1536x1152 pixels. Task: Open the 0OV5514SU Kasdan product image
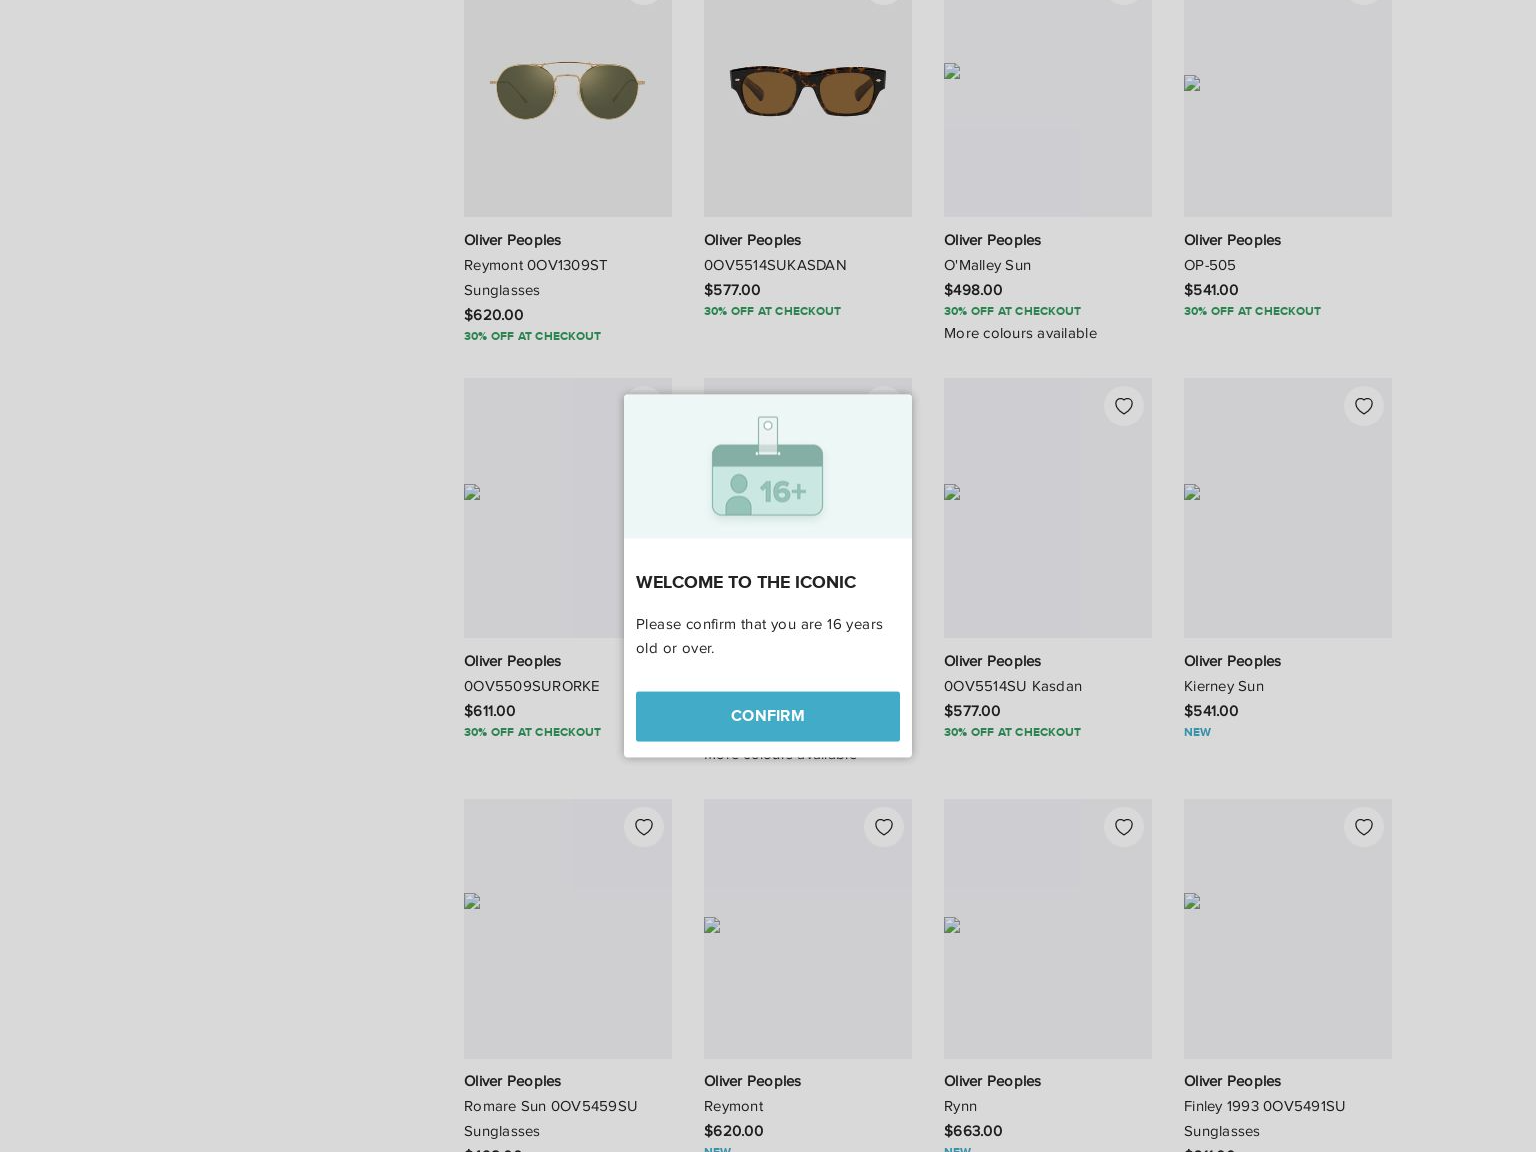[1048, 508]
